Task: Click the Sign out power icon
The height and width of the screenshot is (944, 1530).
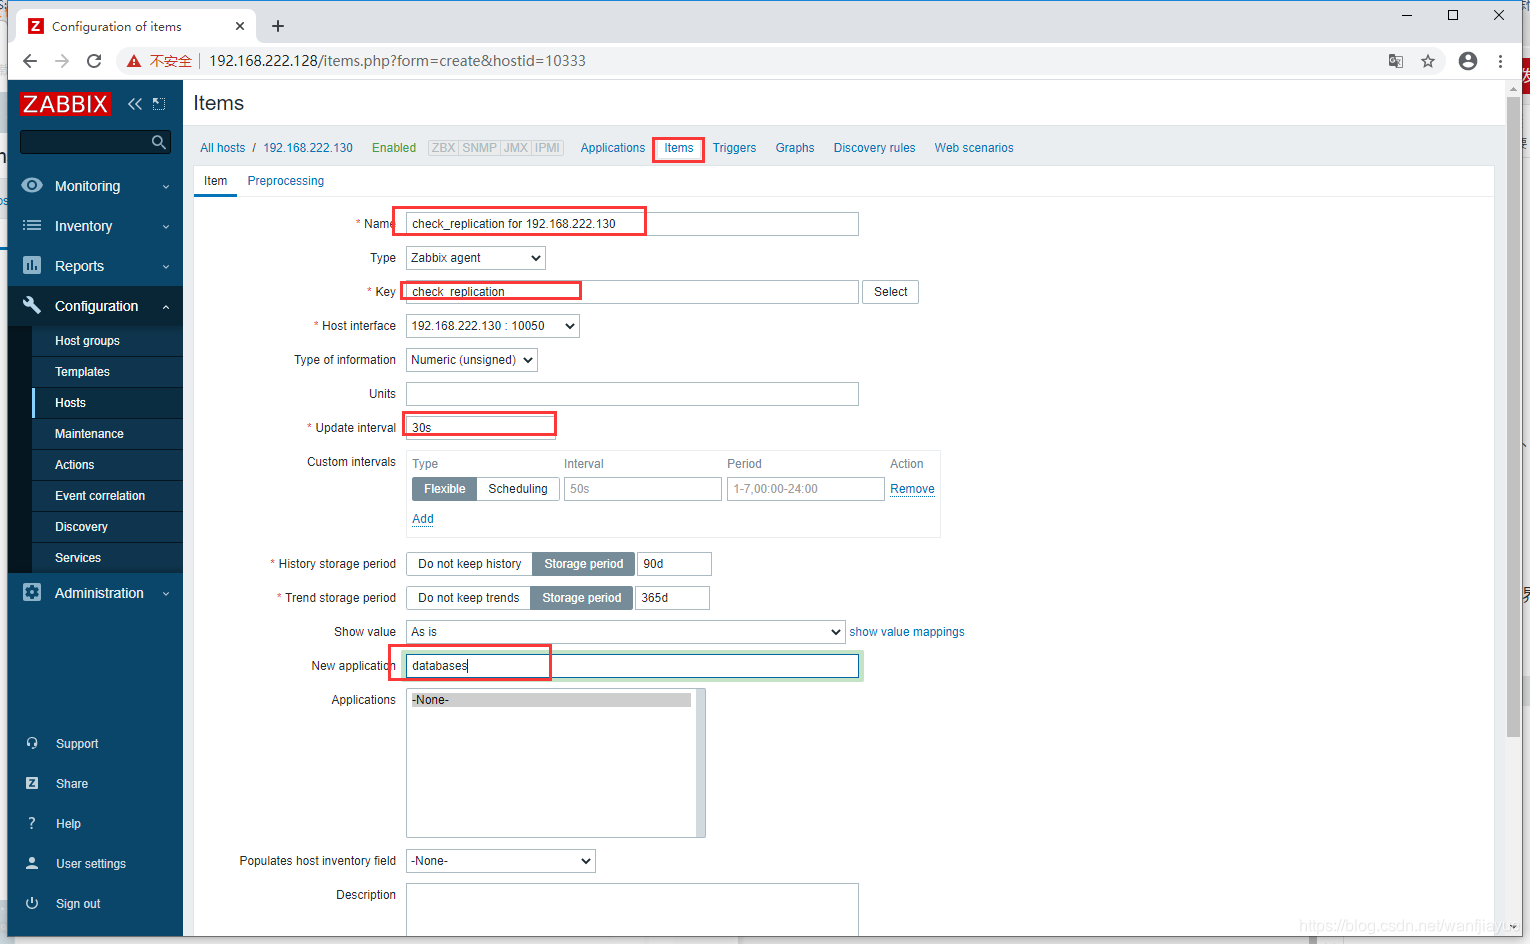Action: (x=32, y=903)
